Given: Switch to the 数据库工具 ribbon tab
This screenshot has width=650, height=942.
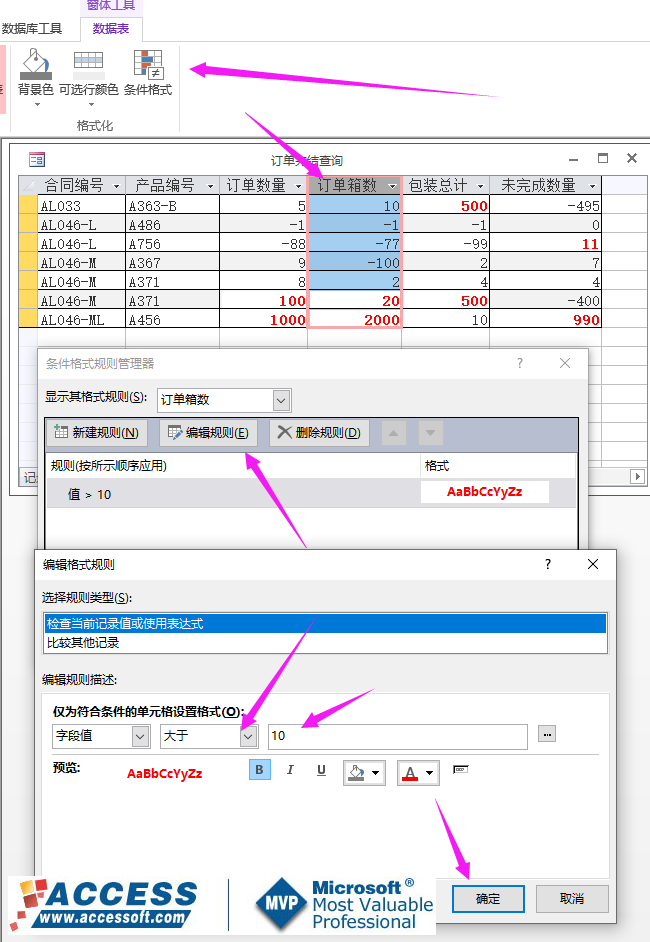Looking at the screenshot, I should [x=31, y=29].
